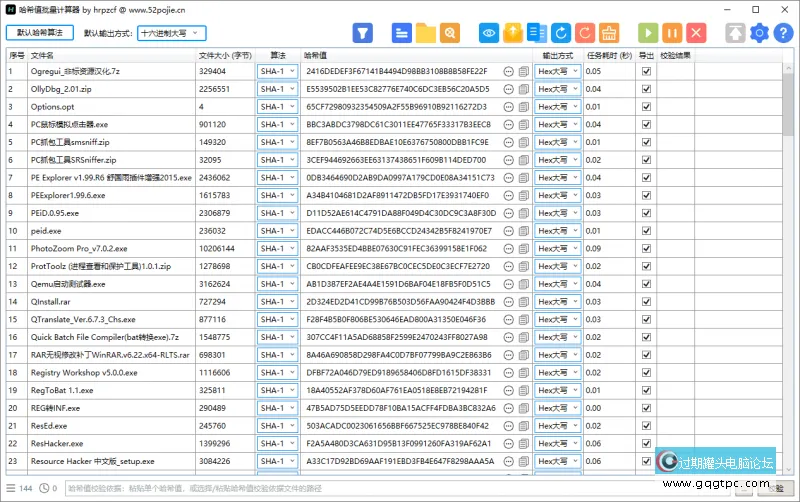This screenshot has width=800, height=502.
Task: Toggle export checkbox for PhotoZoom Pro row
Action: pos(646,248)
